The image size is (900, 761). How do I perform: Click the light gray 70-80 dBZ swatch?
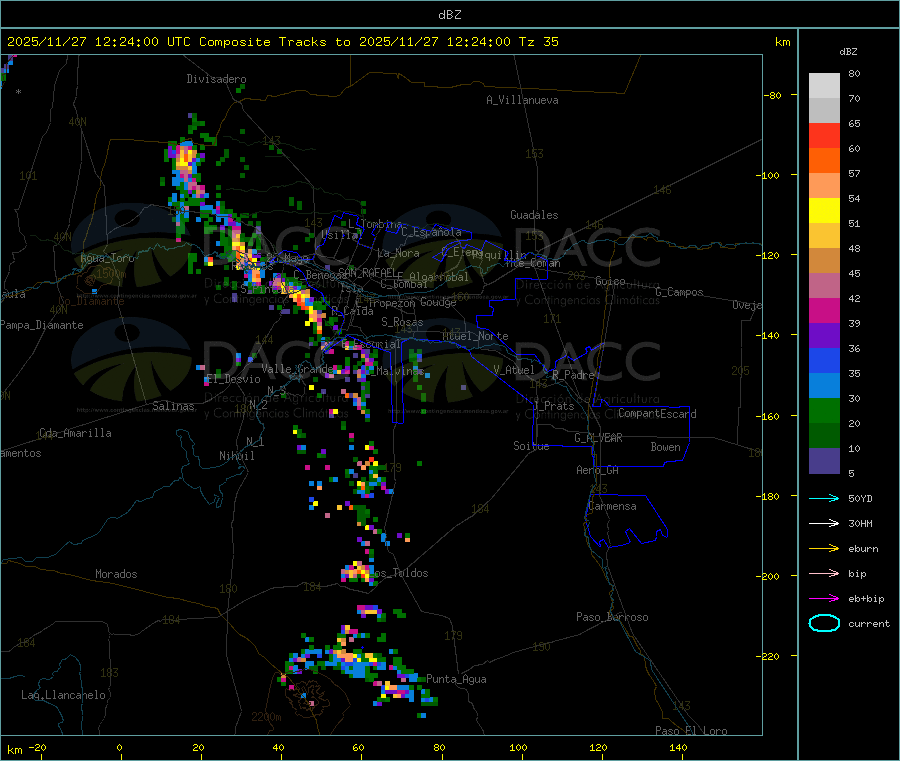click(824, 86)
